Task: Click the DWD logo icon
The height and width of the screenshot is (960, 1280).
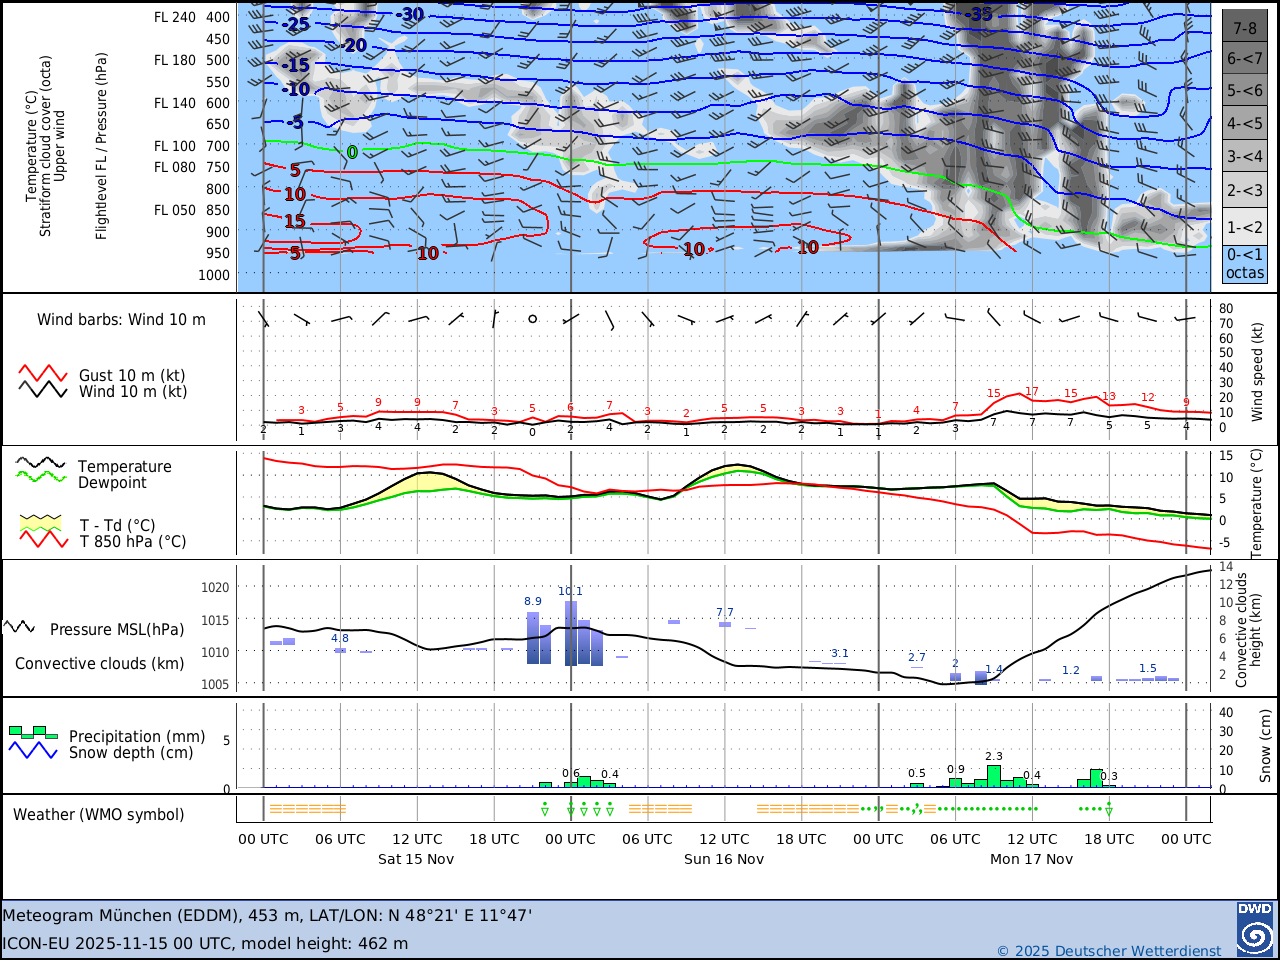Action: click(x=1255, y=929)
